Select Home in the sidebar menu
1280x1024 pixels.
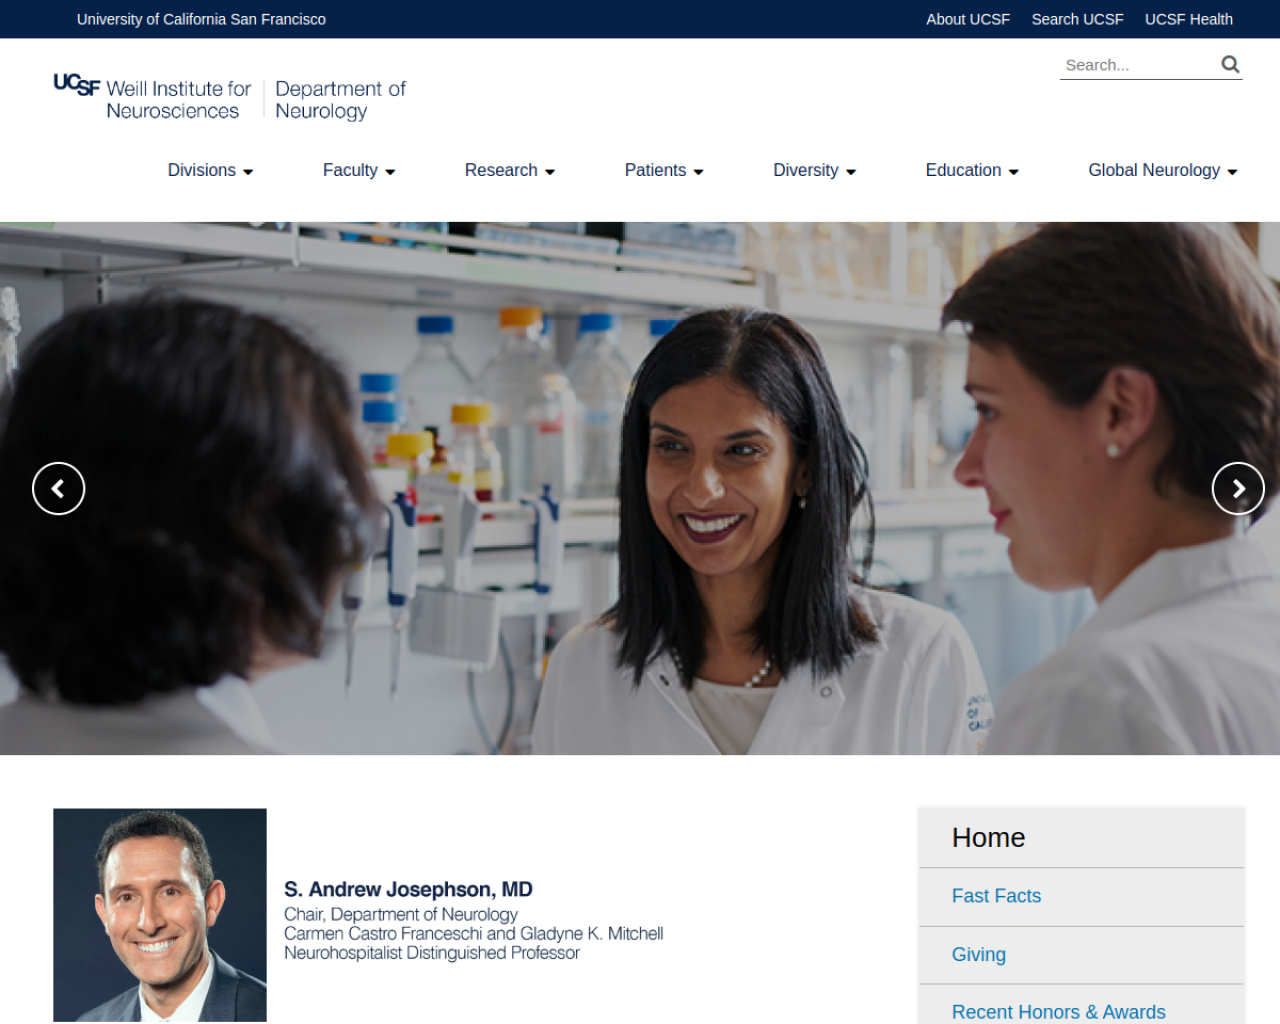click(x=988, y=838)
